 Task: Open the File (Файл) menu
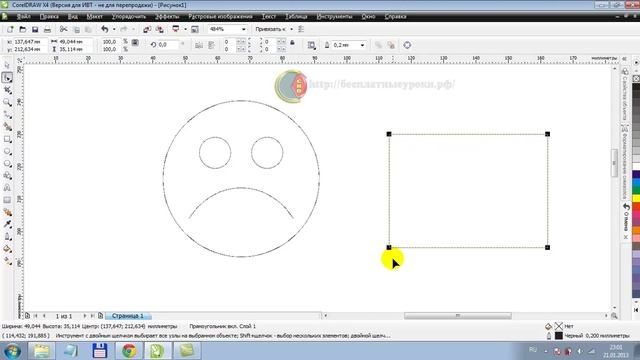[24, 17]
